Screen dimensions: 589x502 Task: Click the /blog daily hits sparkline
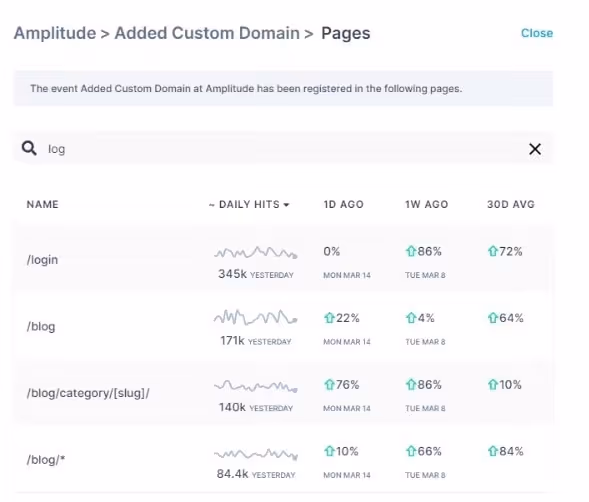pyautogui.click(x=256, y=317)
